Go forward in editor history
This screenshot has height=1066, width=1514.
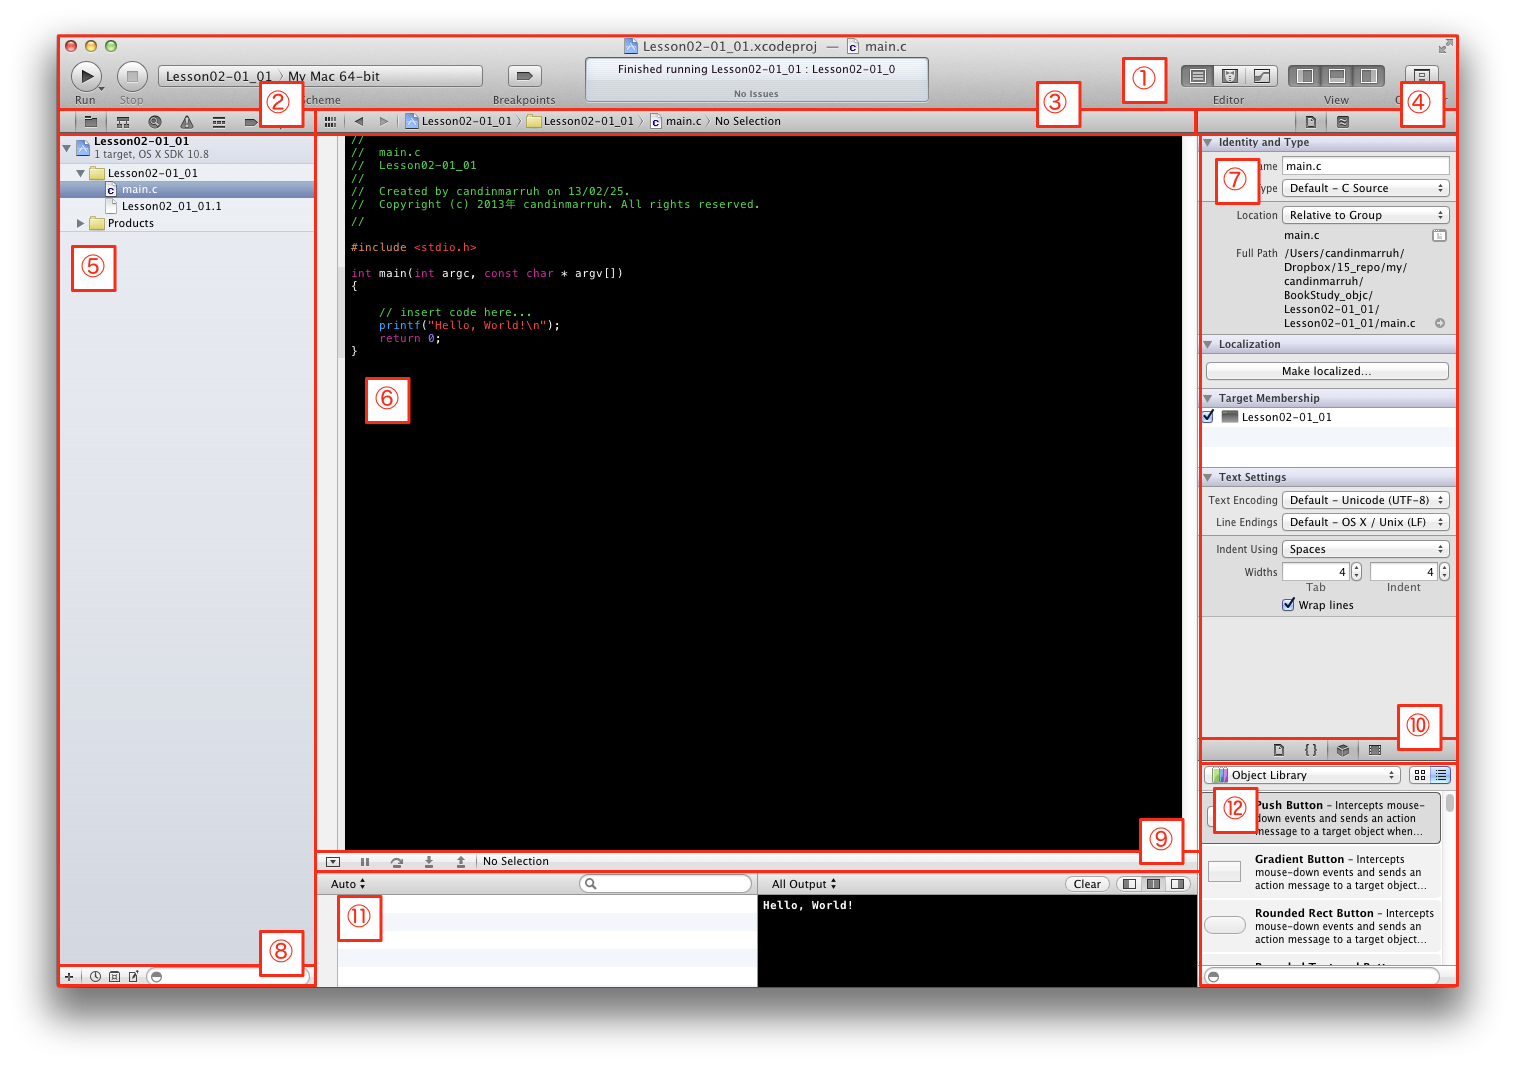pyautogui.click(x=384, y=121)
